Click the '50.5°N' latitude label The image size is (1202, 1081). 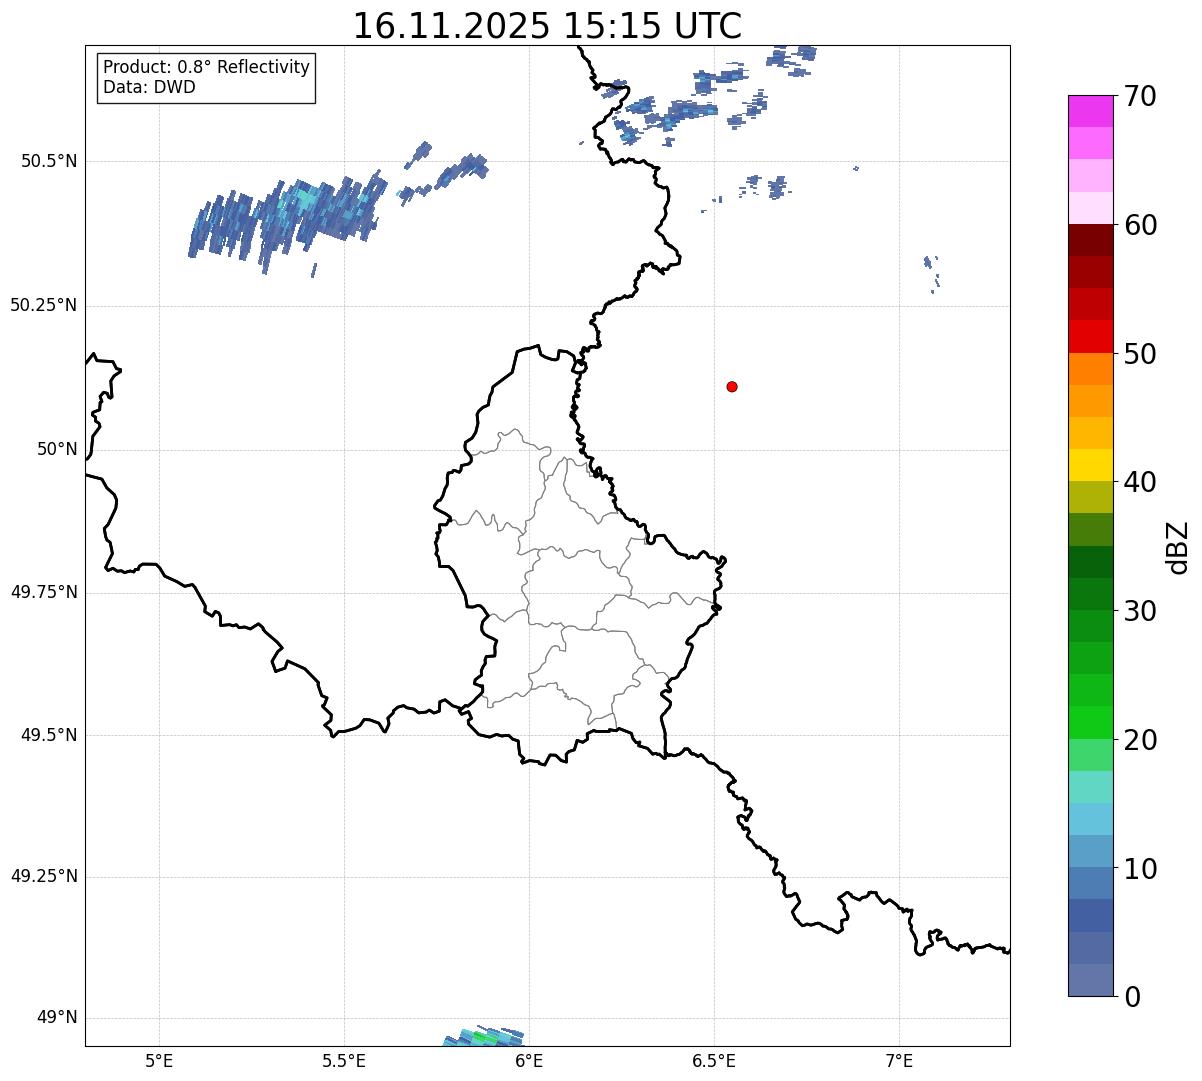tap(48, 161)
